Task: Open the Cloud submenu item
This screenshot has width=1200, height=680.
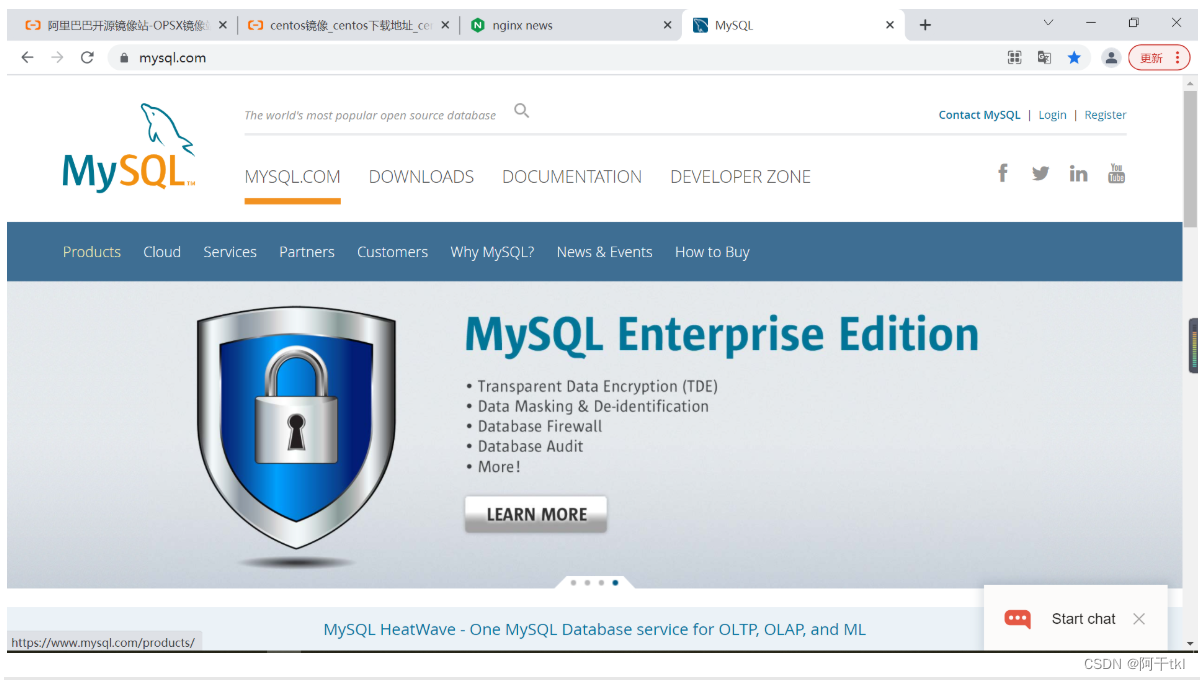Action: (162, 252)
